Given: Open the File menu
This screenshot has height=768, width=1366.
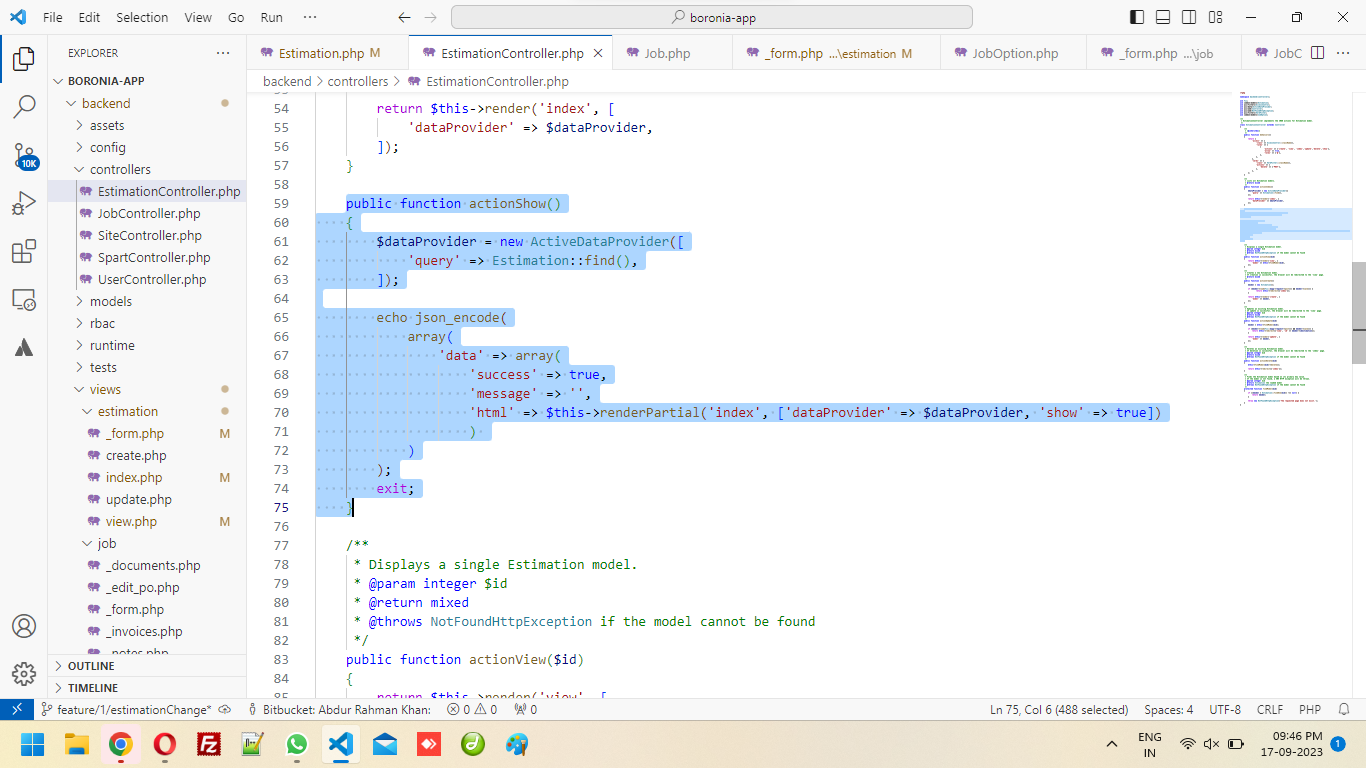Looking at the screenshot, I should [53, 17].
